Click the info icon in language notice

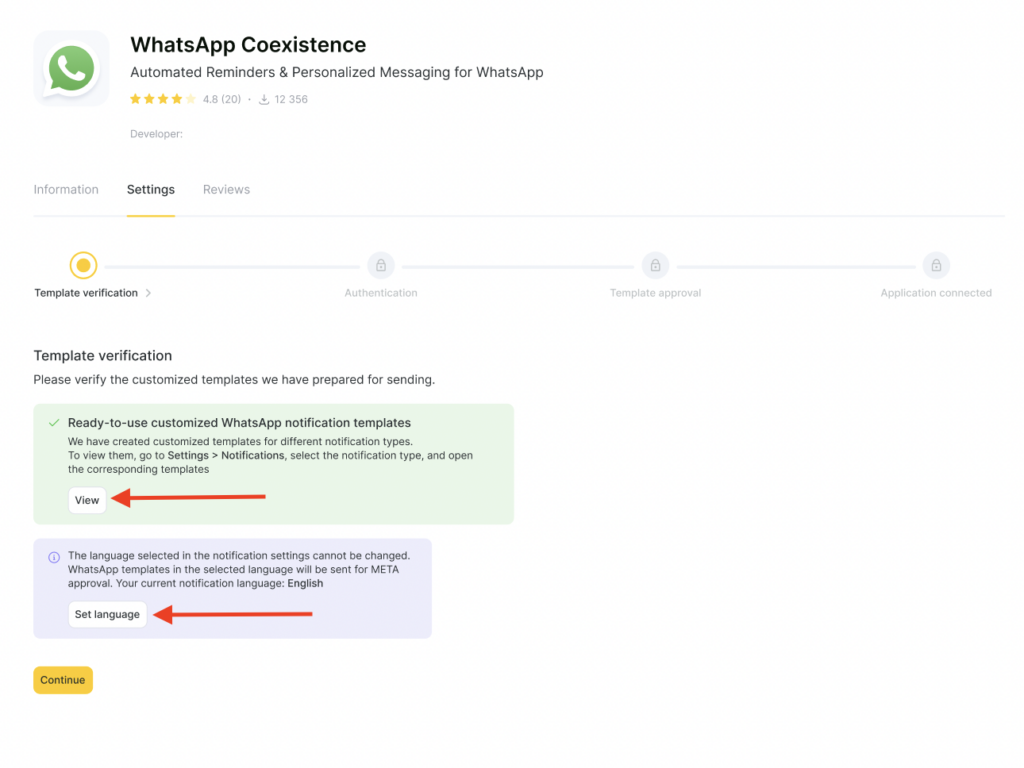coord(54,557)
